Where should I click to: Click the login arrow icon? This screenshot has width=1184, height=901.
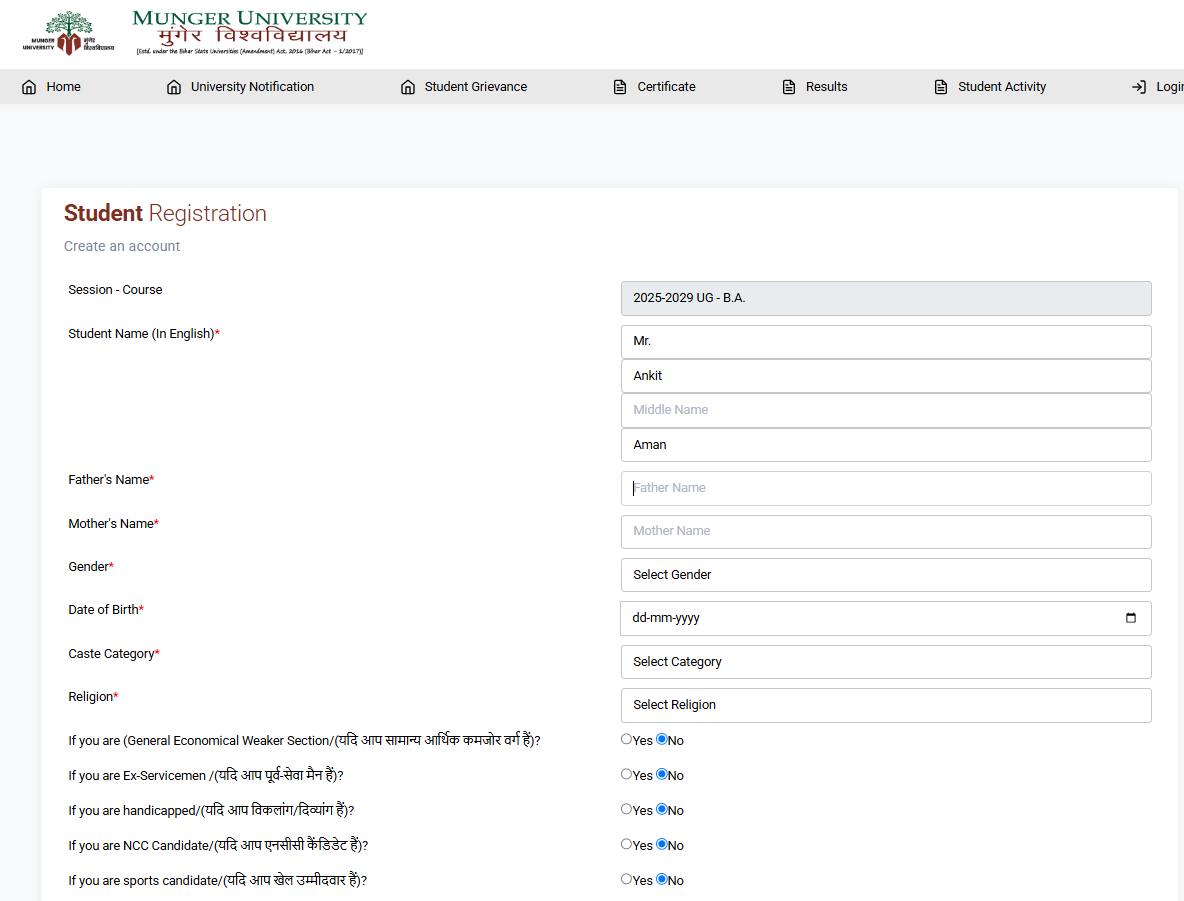click(x=1138, y=87)
